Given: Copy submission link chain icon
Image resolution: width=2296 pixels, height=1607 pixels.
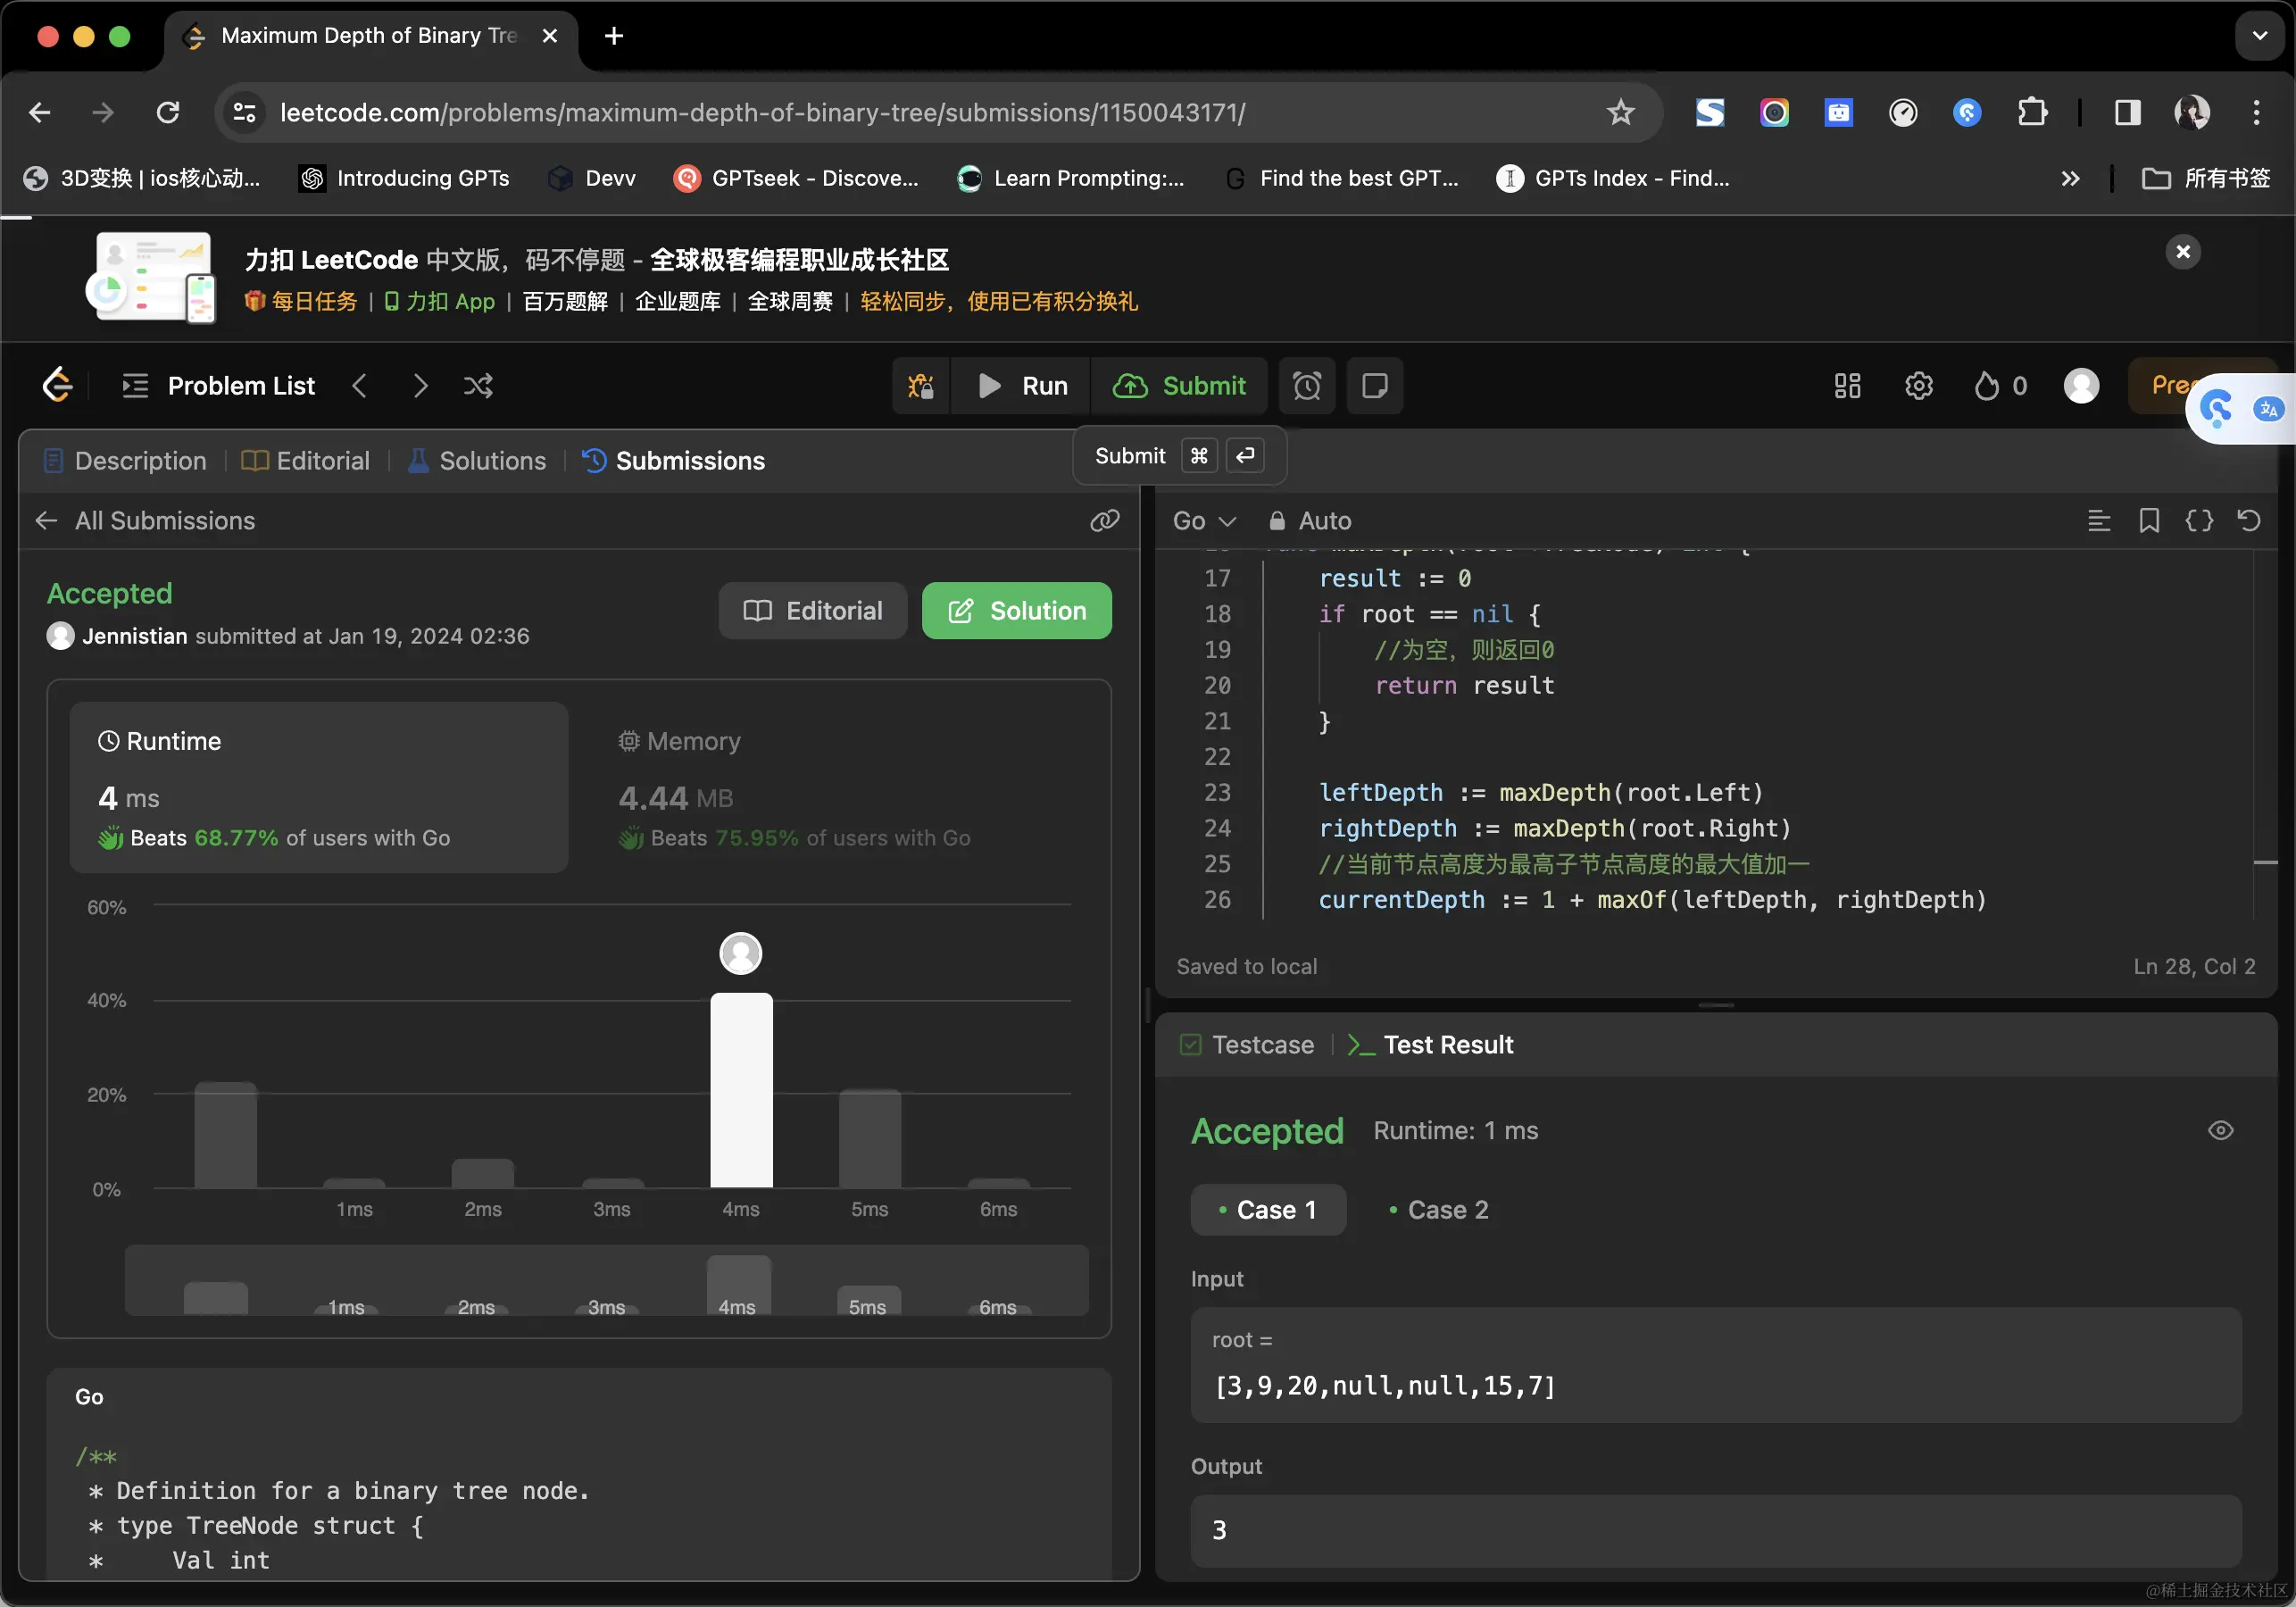Looking at the screenshot, I should 1104,520.
